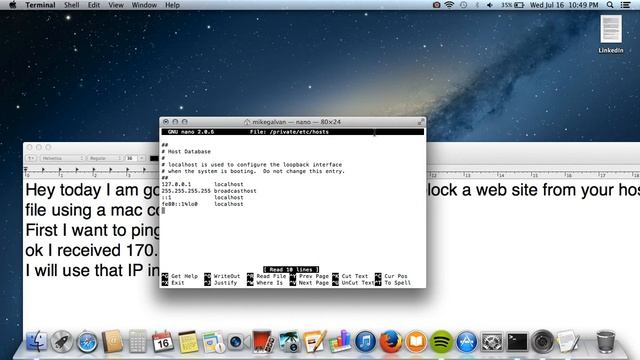Open round camera lens app in Dock
The width and height of the screenshot is (640, 360).
(542, 342)
